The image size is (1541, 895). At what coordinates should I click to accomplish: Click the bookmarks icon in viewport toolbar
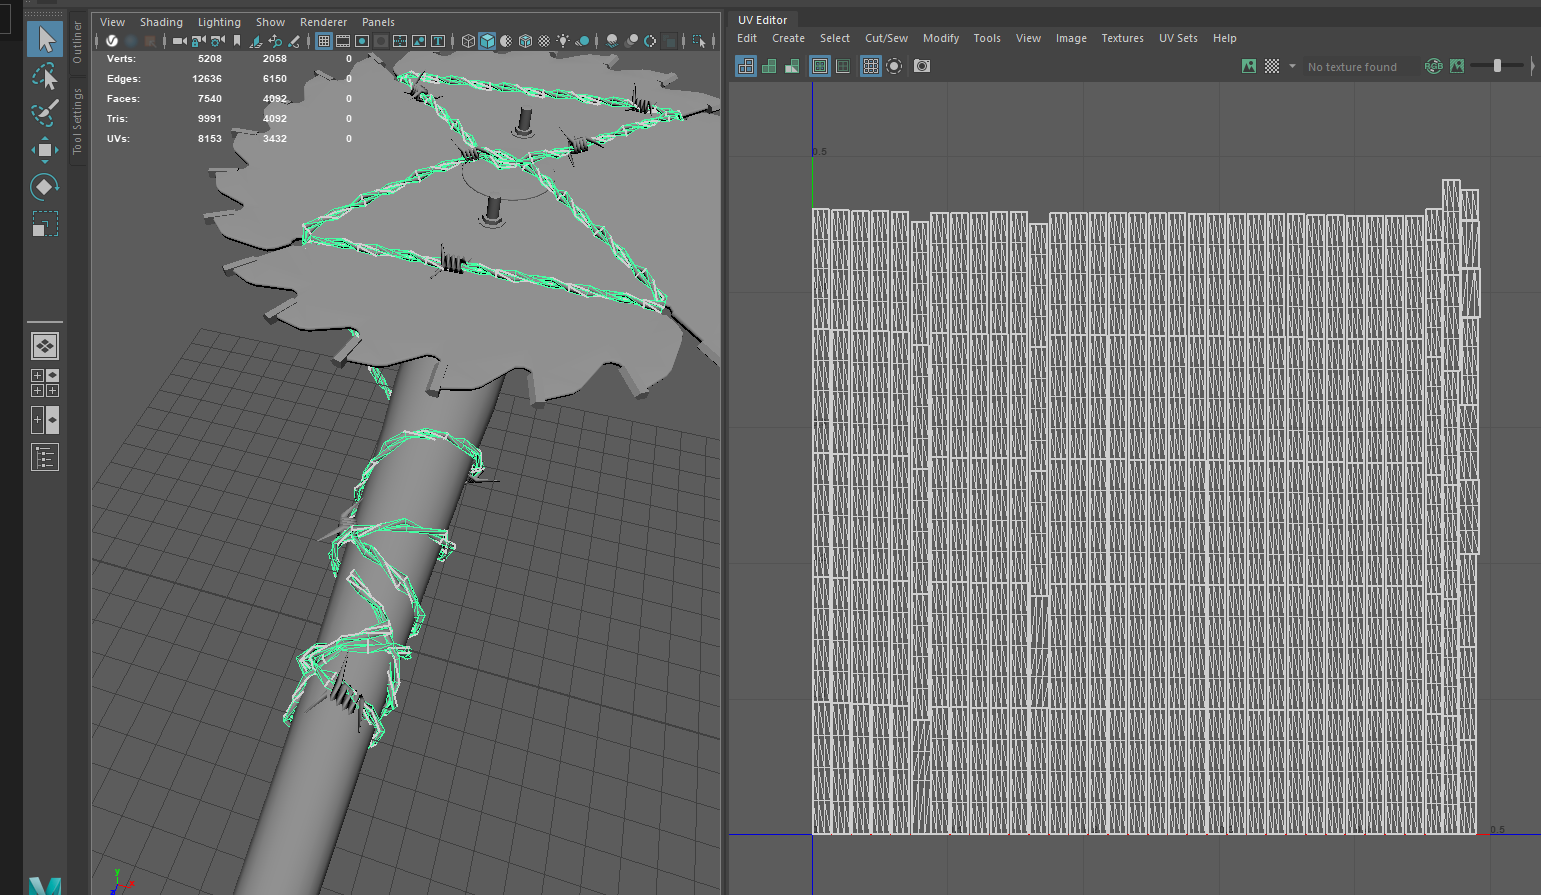point(236,41)
